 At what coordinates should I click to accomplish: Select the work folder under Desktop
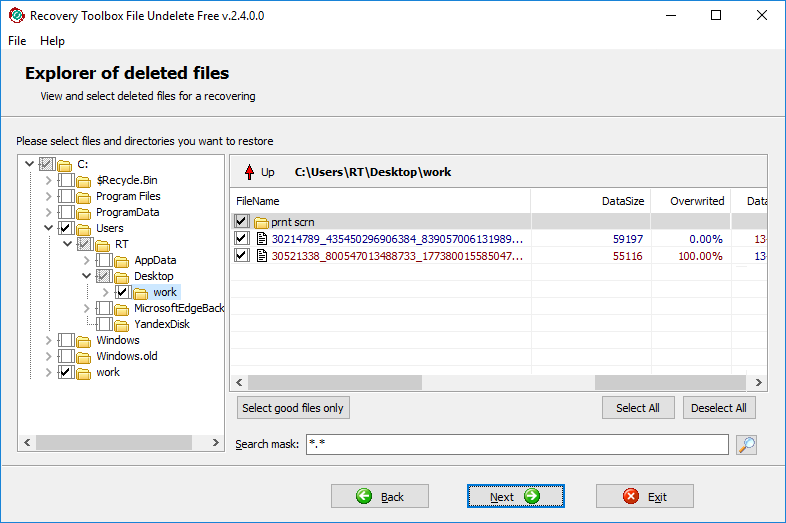tap(165, 292)
